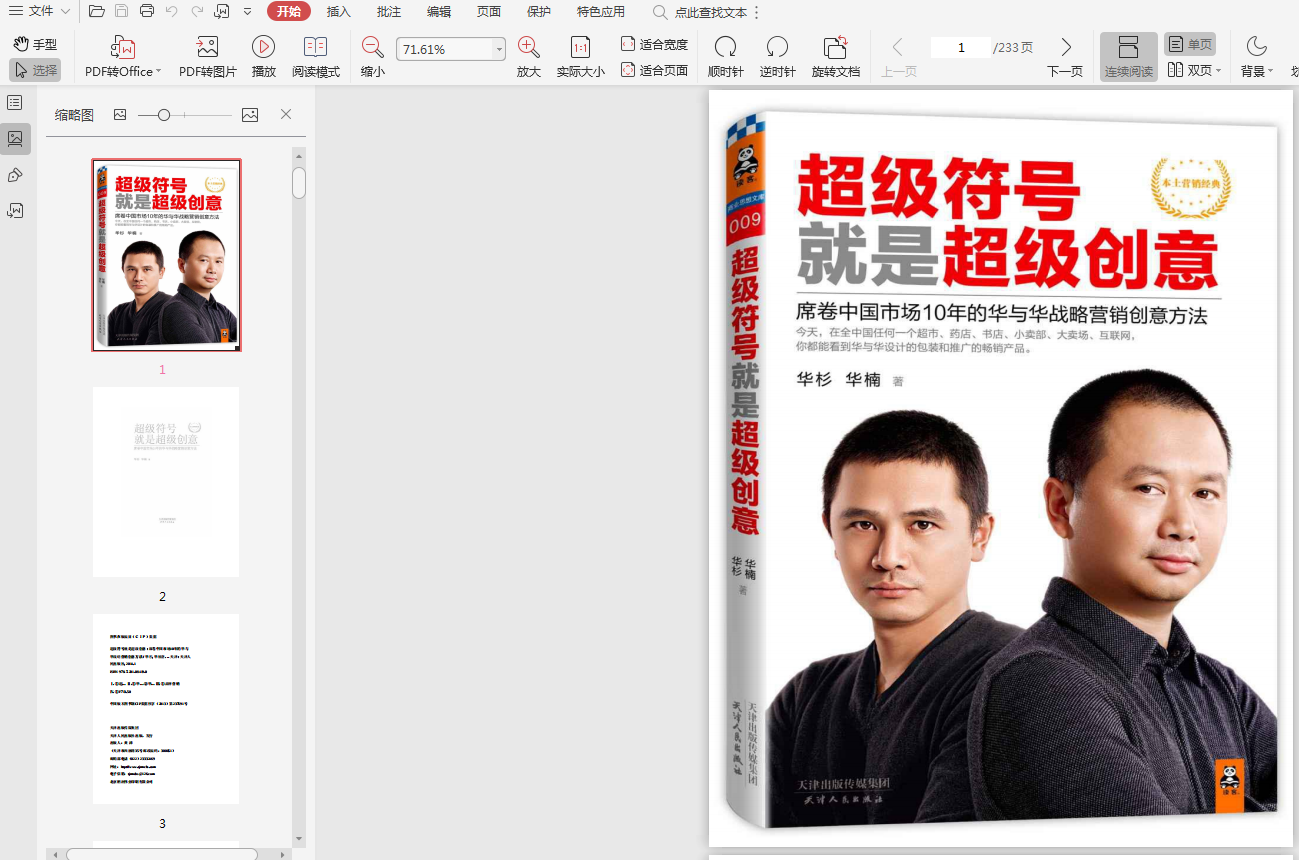Switch to the 特色应用 tab
This screenshot has width=1299, height=860.
[601, 12]
